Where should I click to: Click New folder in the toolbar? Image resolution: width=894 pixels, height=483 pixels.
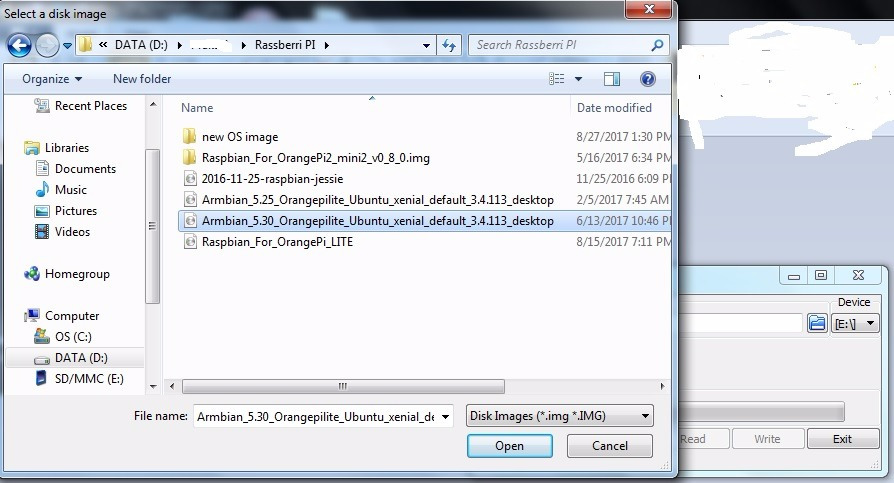click(142, 79)
